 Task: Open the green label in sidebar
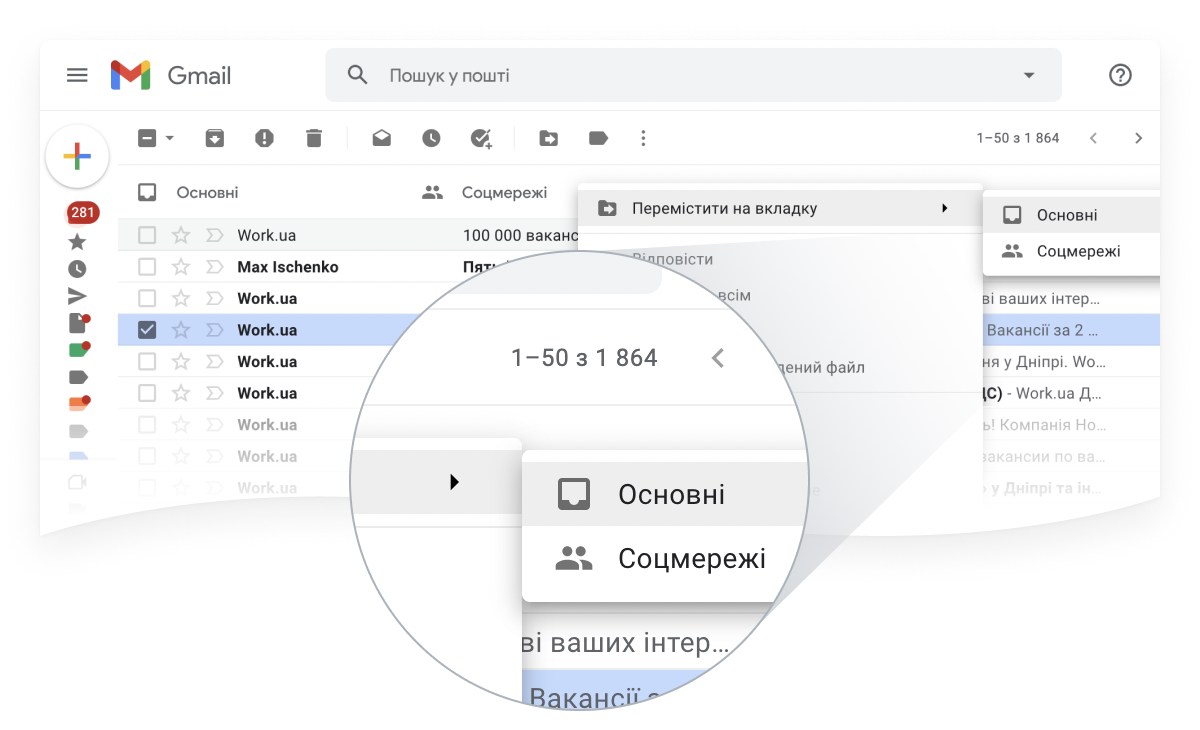78,349
